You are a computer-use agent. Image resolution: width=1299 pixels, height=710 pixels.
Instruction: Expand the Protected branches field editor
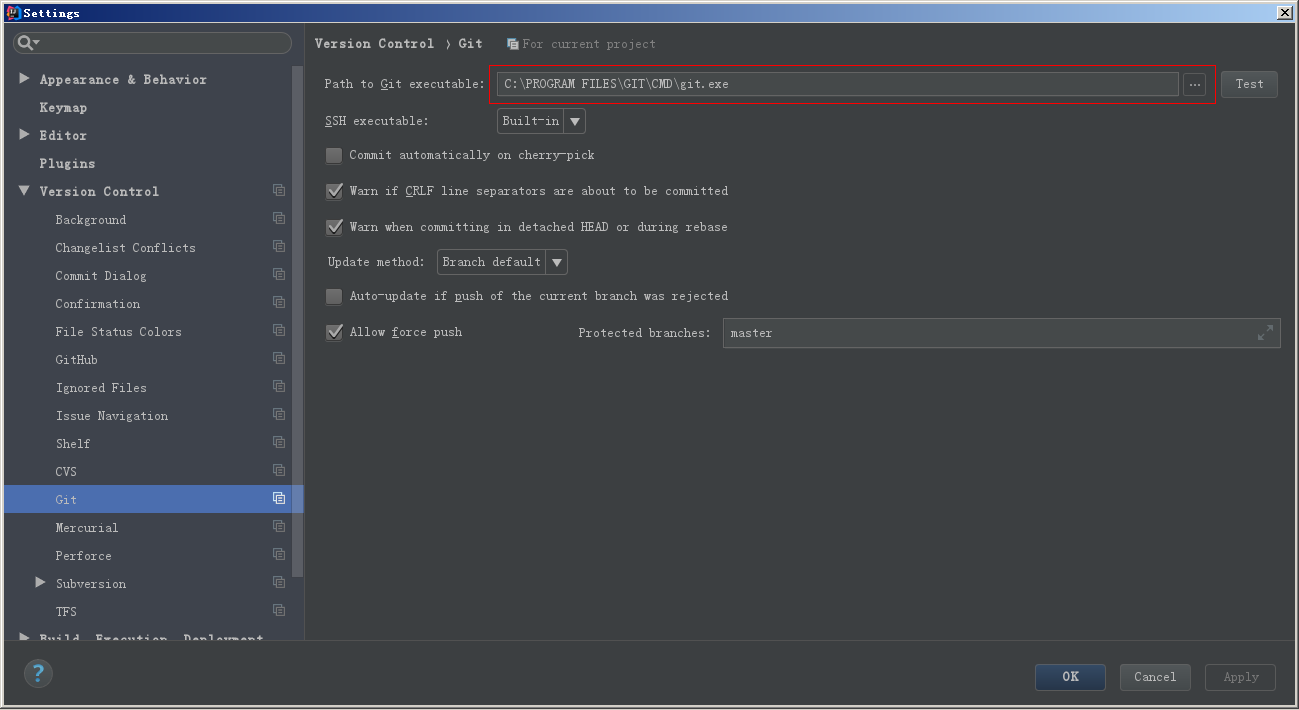[1265, 333]
